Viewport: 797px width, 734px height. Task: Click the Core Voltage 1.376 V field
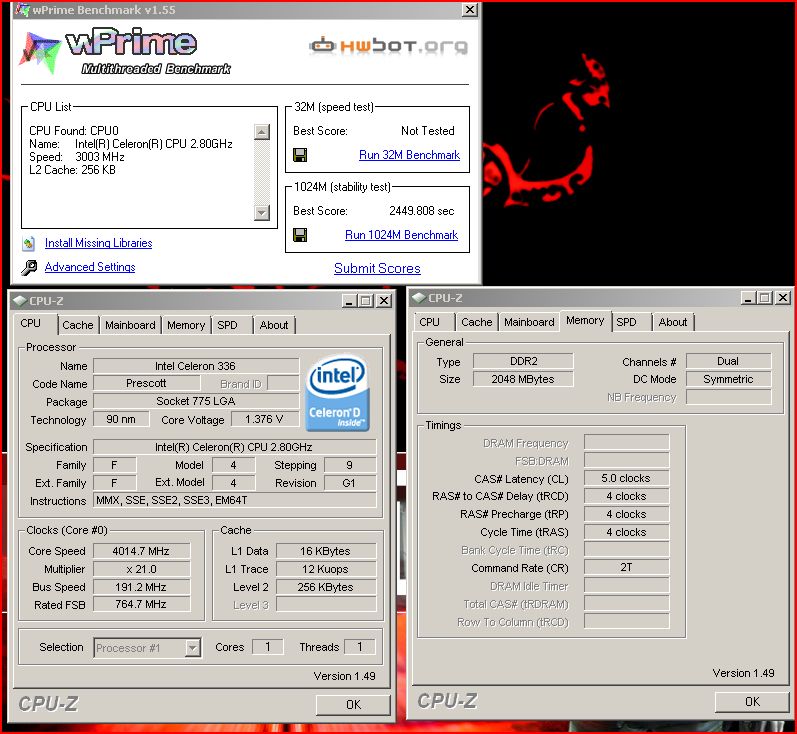(x=264, y=419)
